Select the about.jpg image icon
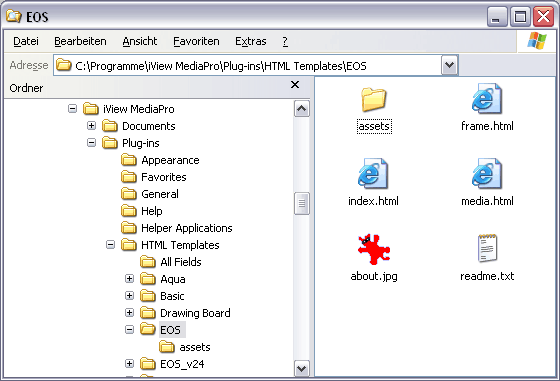The width and height of the screenshot is (560, 381). click(x=374, y=249)
